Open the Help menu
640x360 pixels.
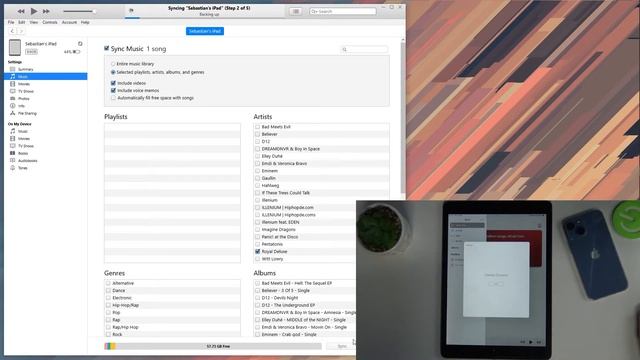click(x=85, y=22)
